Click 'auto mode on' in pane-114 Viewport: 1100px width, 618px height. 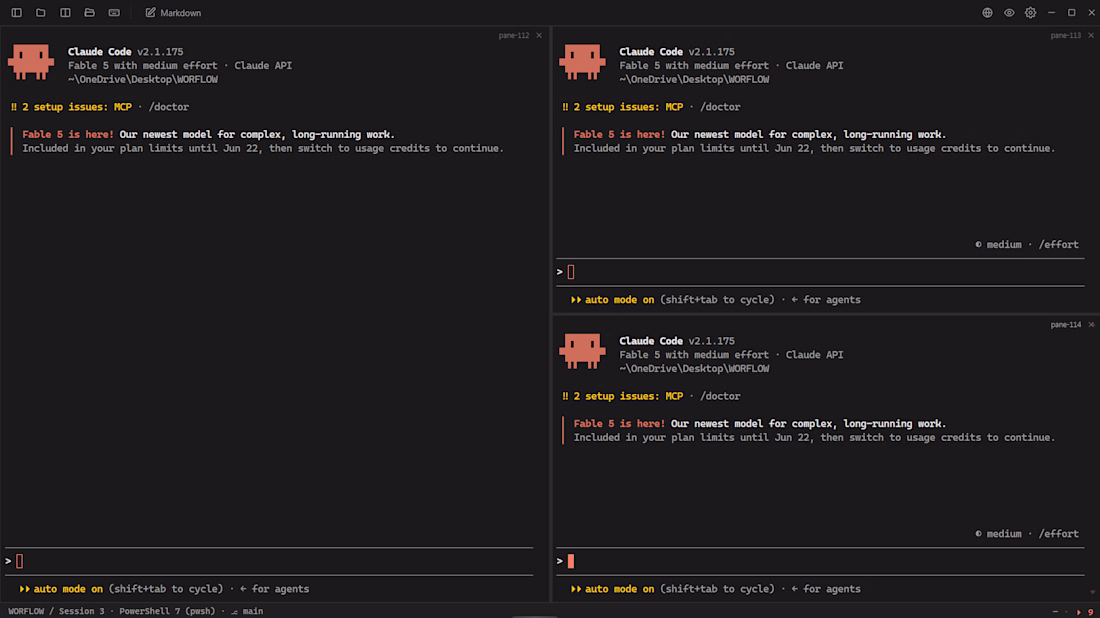click(x=619, y=589)
